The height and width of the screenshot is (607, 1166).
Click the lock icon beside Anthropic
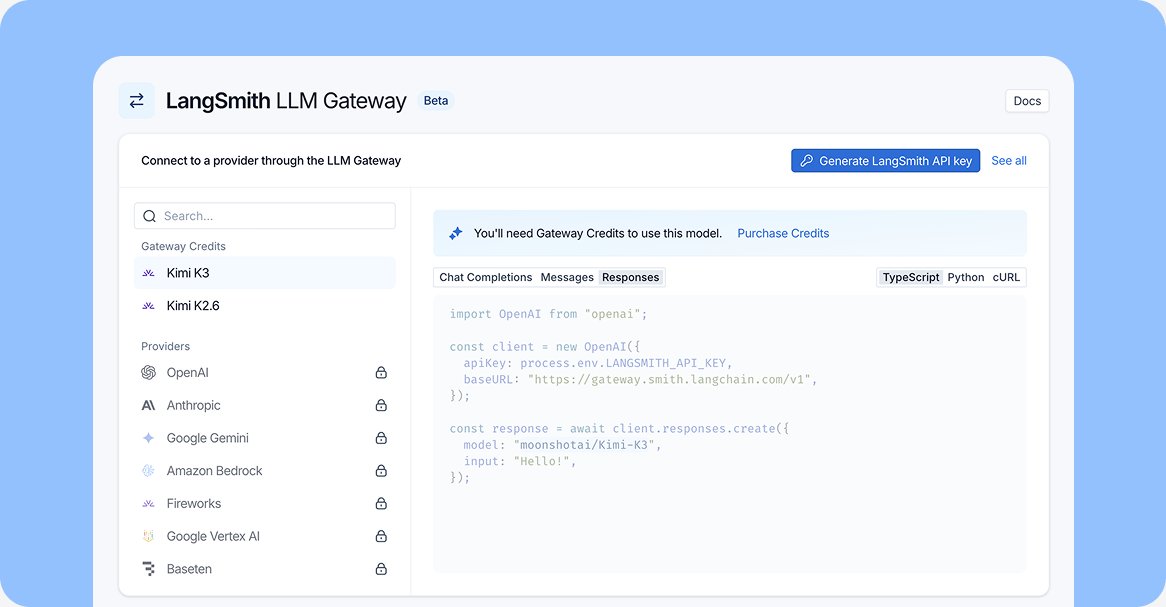click(381, 405)
